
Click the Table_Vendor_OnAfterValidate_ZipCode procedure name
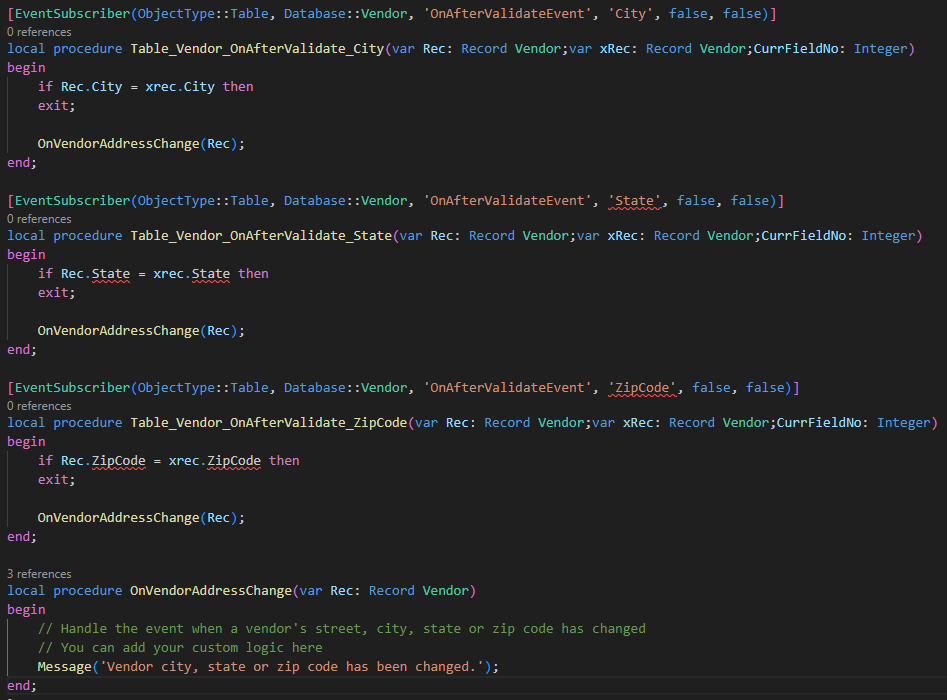268,423
